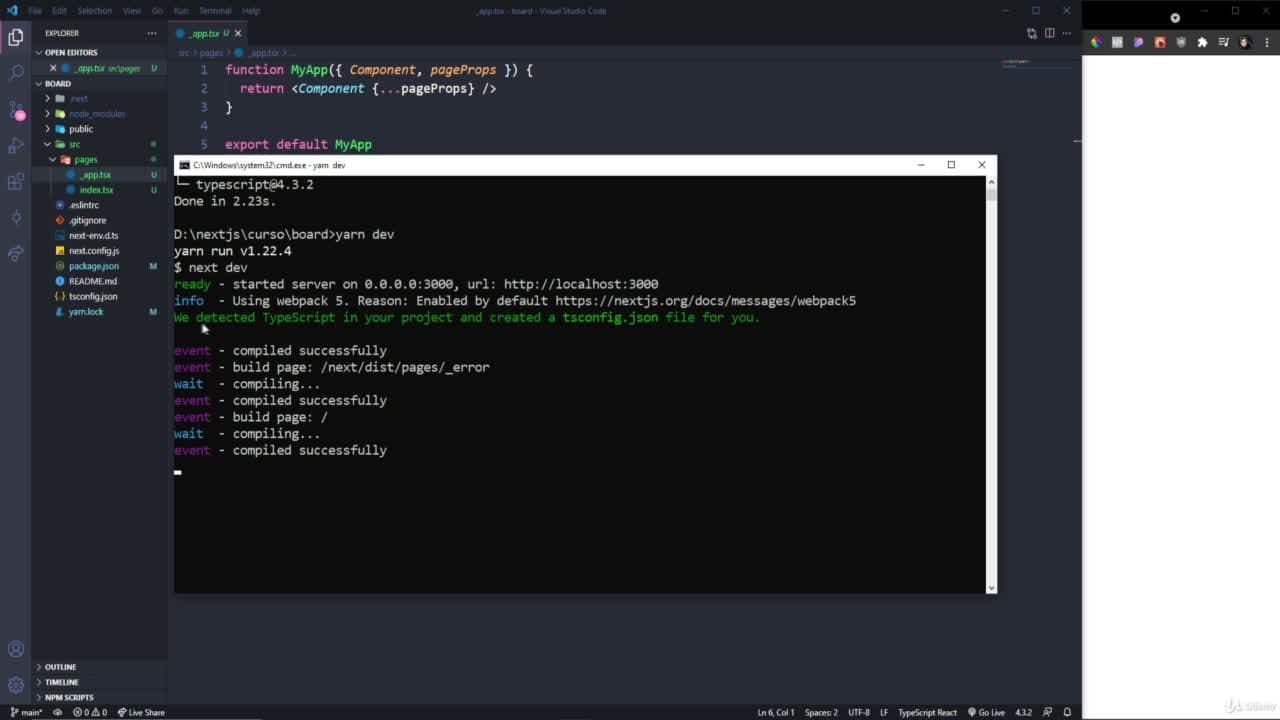Open the Selection menu
The width and height of the screenshot is (1280, 720).
(94, 10)
